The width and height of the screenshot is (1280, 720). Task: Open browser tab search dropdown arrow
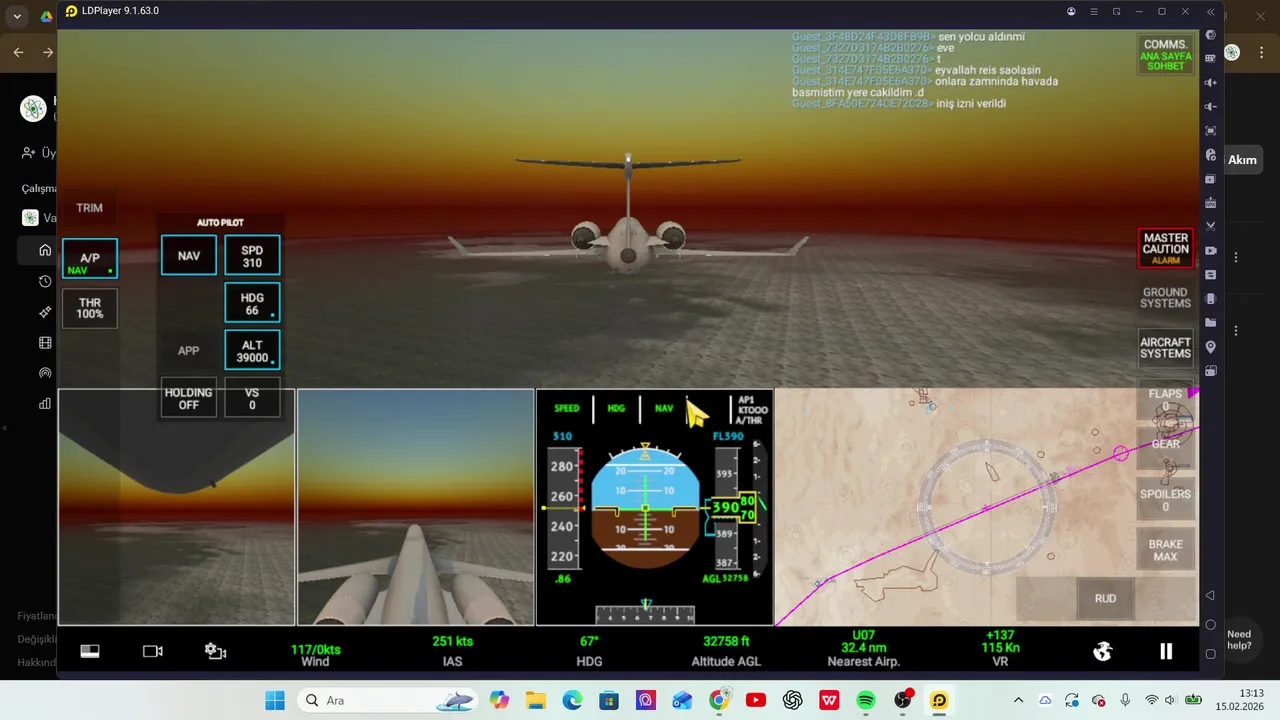17,16
